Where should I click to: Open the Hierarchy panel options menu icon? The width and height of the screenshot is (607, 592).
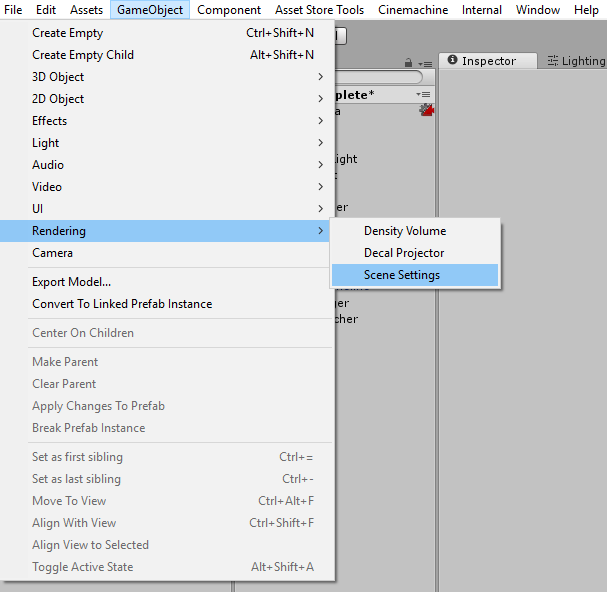click(424, 62)
